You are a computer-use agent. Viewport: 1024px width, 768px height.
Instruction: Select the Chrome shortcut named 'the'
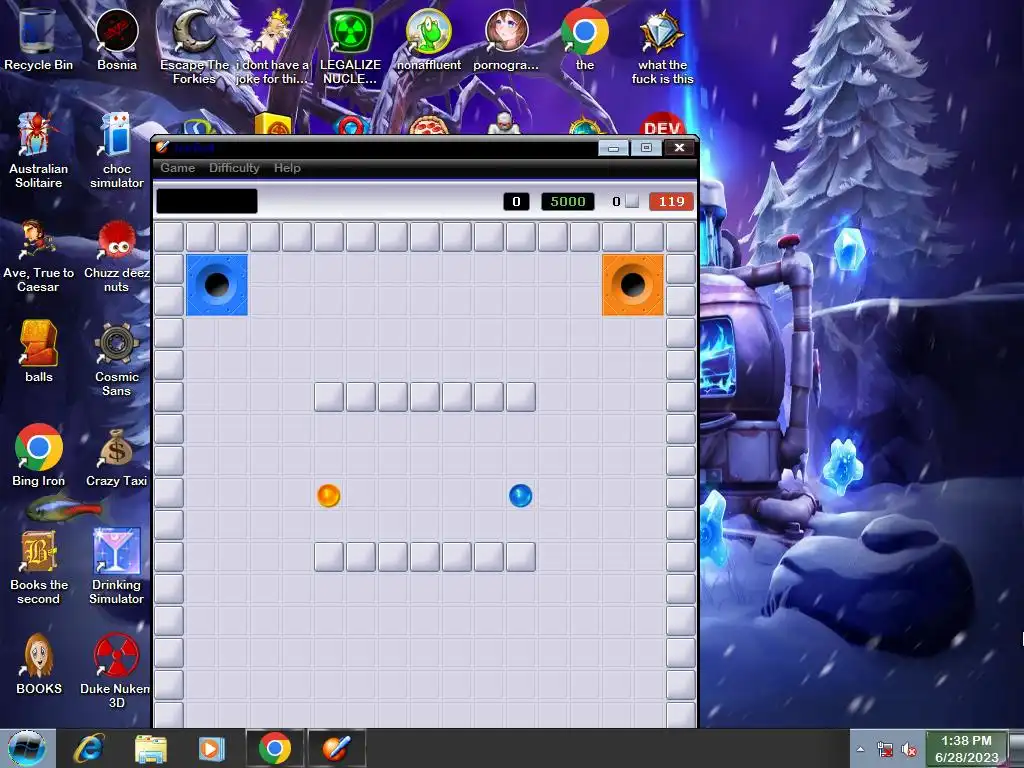pyautogui.click(x=584, y=39)
